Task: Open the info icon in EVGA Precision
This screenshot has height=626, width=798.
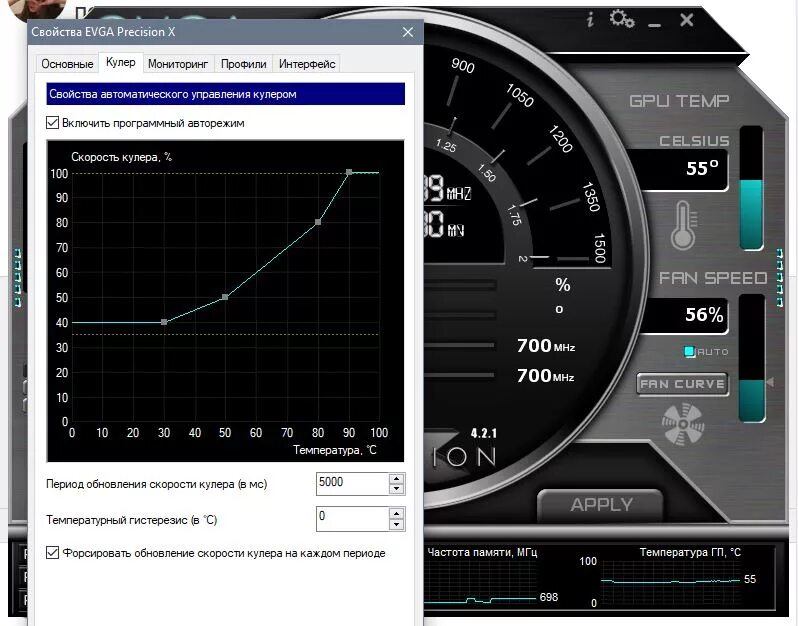Action: tap(590, 20)
